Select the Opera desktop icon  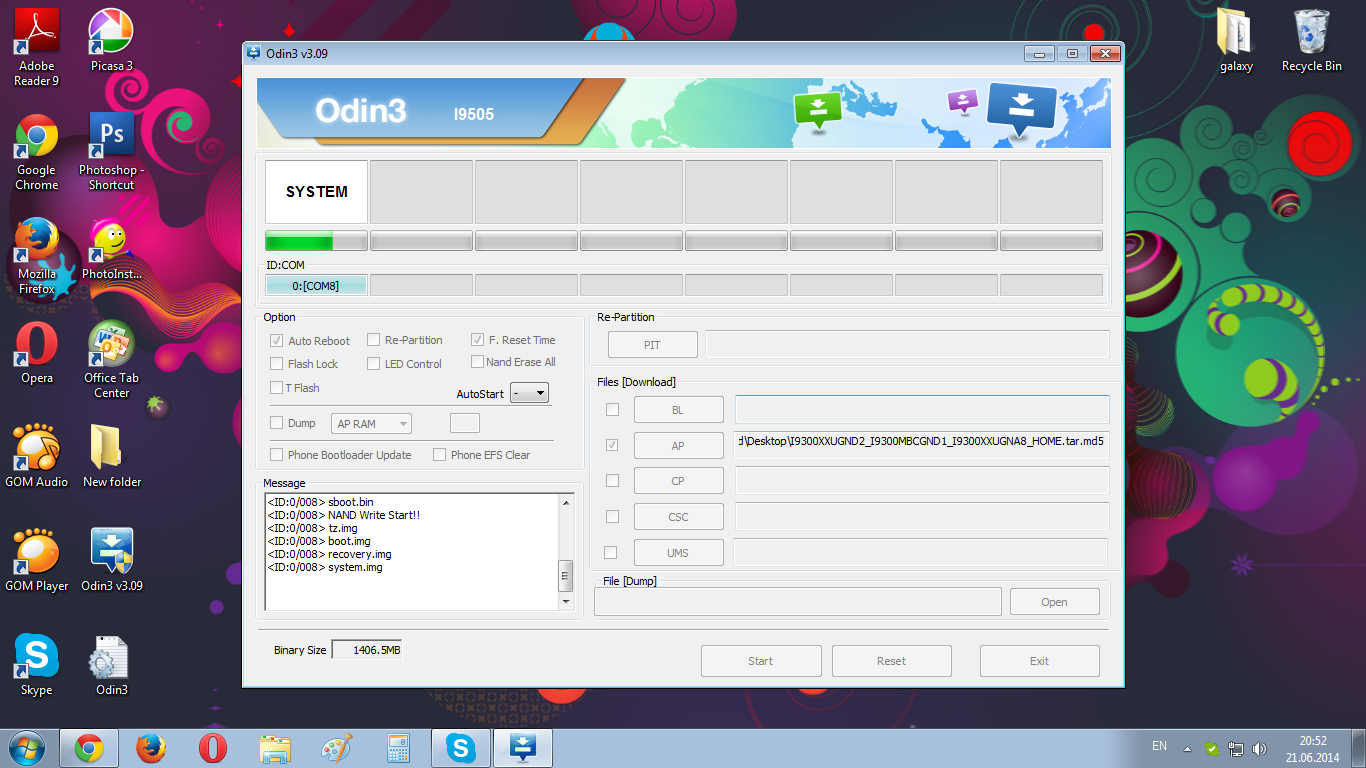(x=37, y=353)
